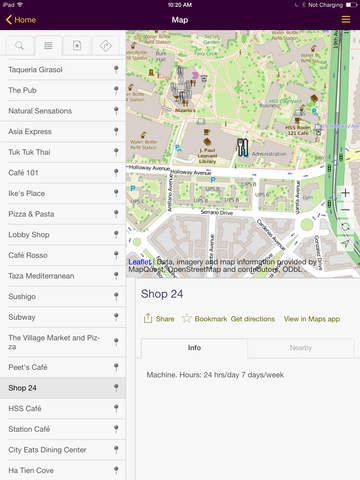Open the bookmarks tab icon
This screenshot has height=480, width=360.
click(77, 45)
